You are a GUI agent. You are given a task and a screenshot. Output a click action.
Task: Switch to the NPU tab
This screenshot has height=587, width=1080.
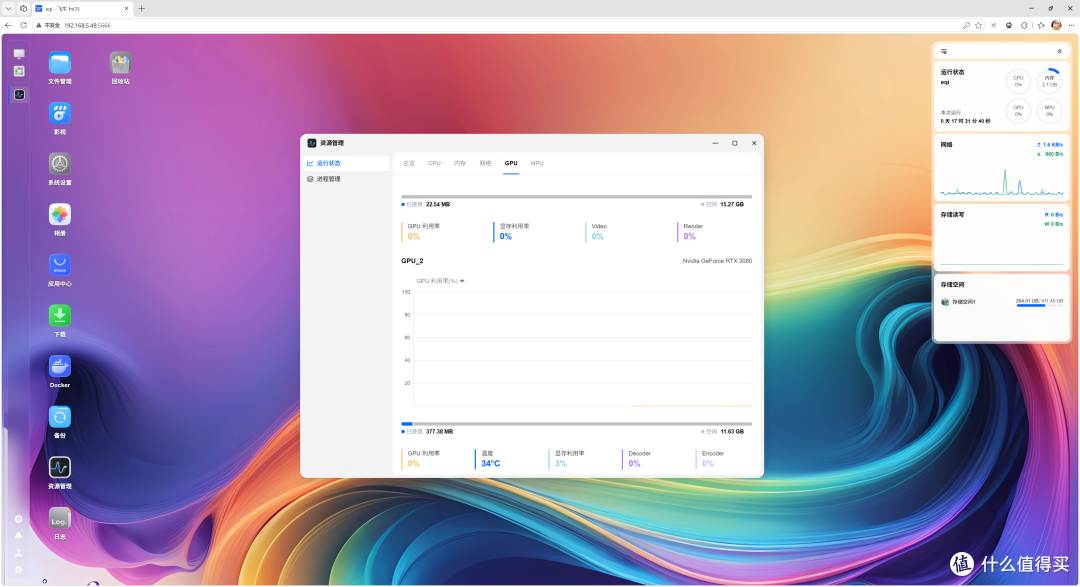(x=537, y=163)
